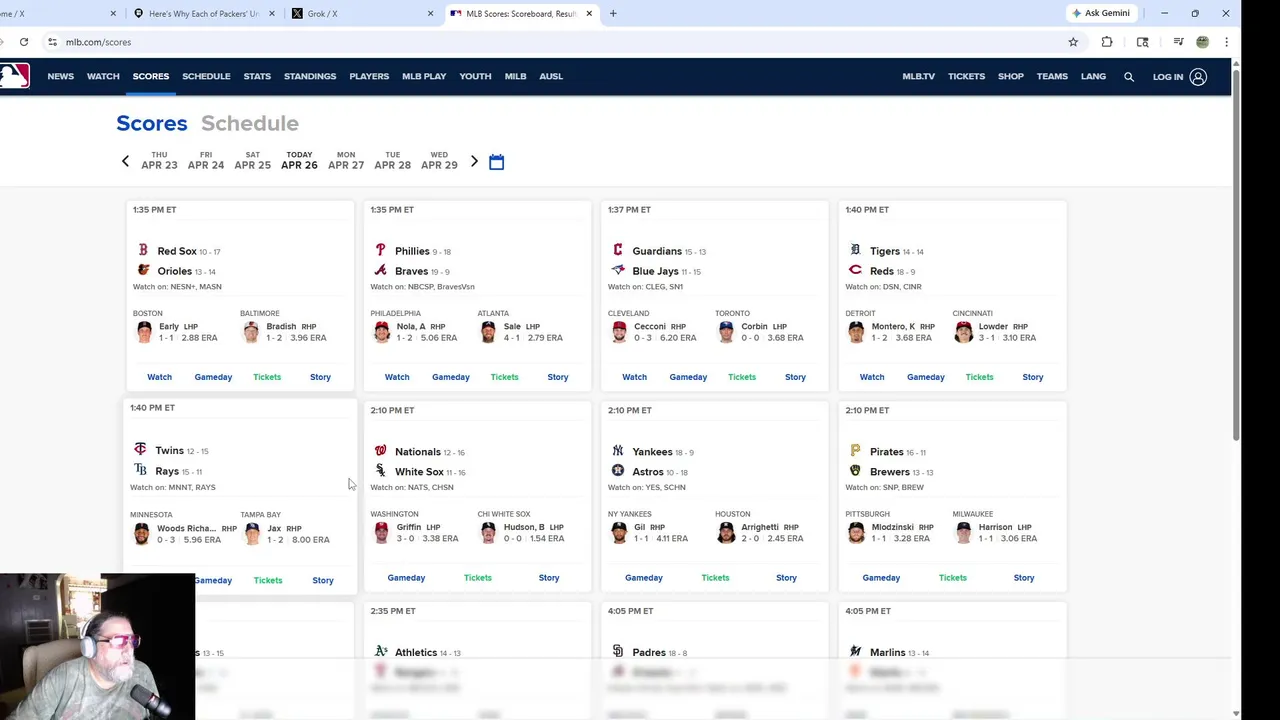This screenshot has width=1280, height=720.
Task: Open the TICKETS header menu
Action: point(966,76)
